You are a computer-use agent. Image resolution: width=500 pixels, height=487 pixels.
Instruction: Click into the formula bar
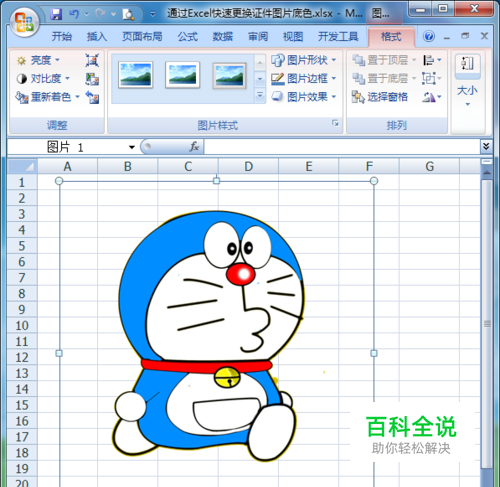click(342, 147)
